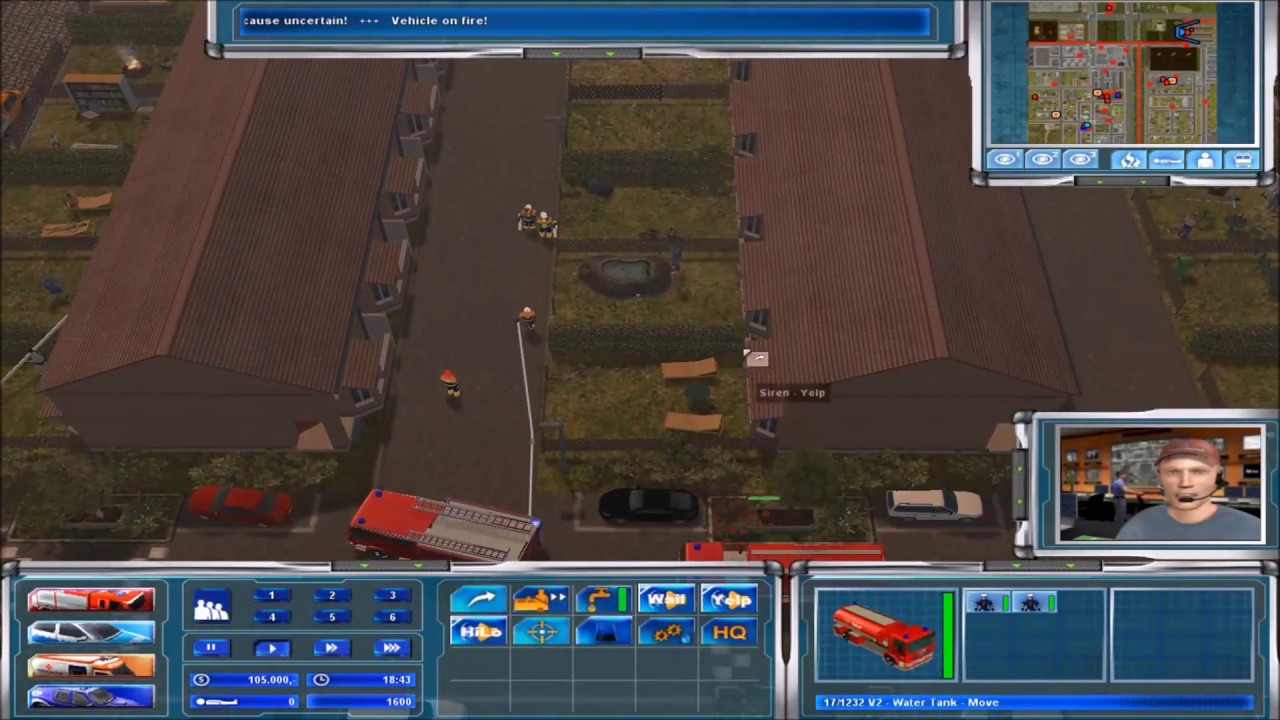1280x720 pixels.
Task: Click the parked white car
Action: [x=934, y=504]
